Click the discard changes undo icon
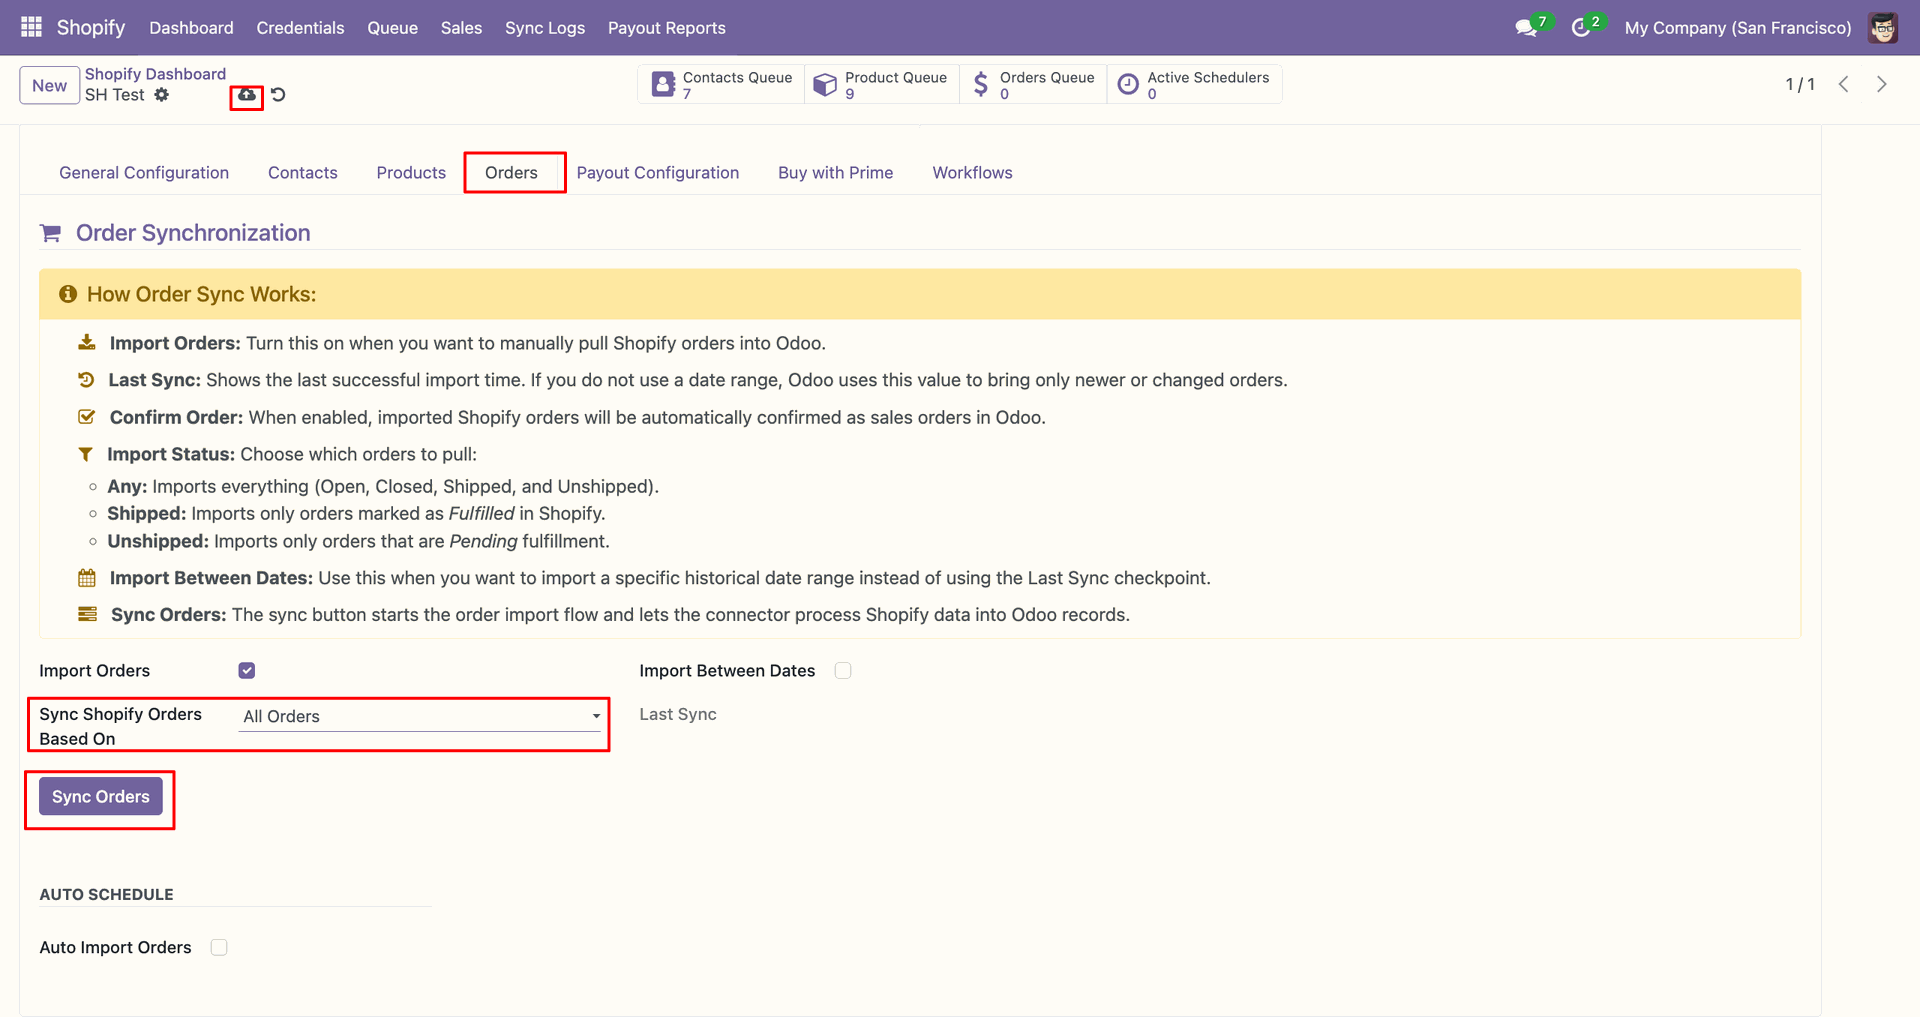This screenshot has height=1017, width=1920. (278, 95)
